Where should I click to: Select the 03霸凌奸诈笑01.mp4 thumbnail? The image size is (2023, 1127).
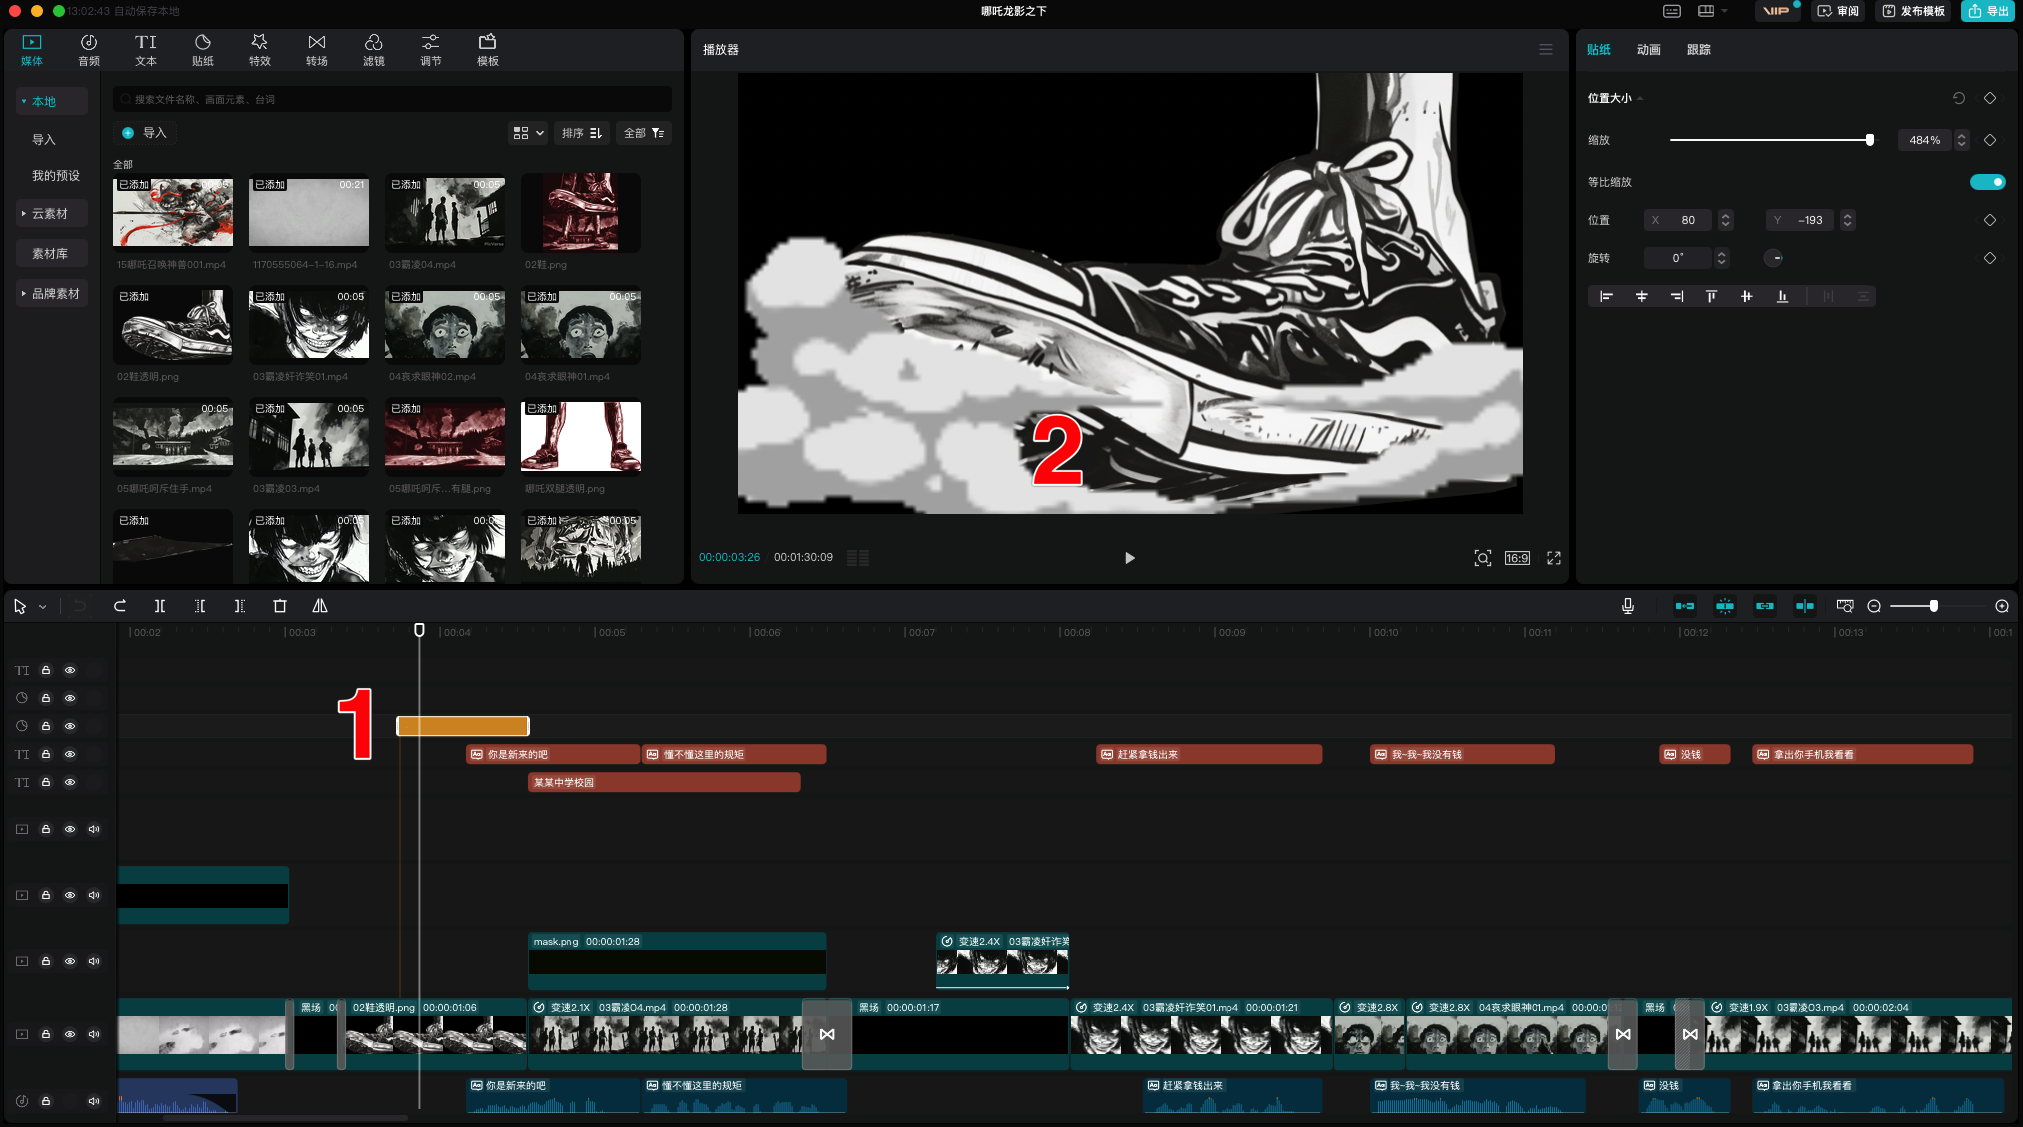click(x=309, y=325)
